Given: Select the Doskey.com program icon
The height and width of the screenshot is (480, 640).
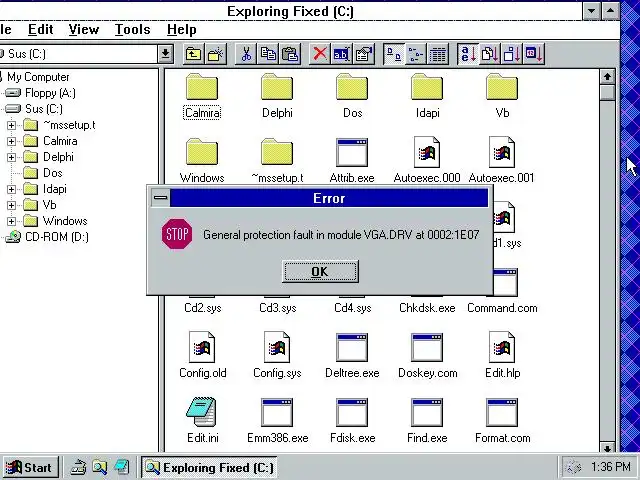Looking at the screenshot, I should click(427, 347).
